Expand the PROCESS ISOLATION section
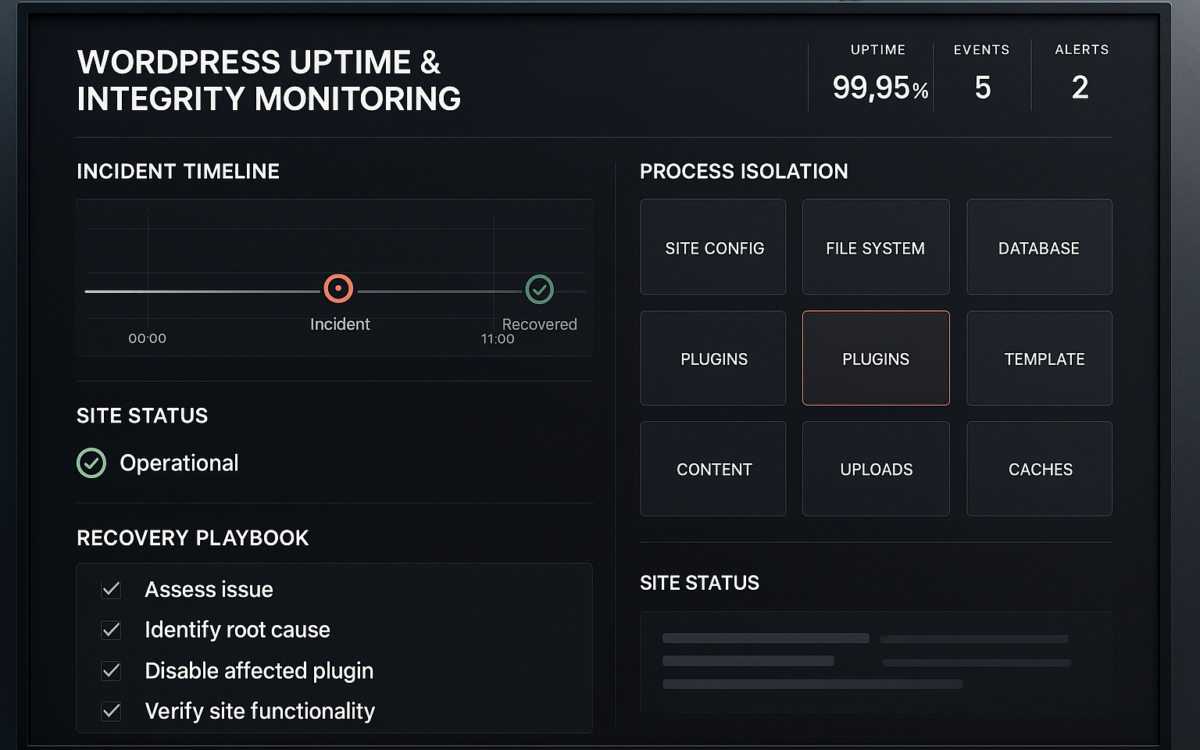The height and width of the screenshot is (750, 1200). pyautogui.click(x=744, y=171)
